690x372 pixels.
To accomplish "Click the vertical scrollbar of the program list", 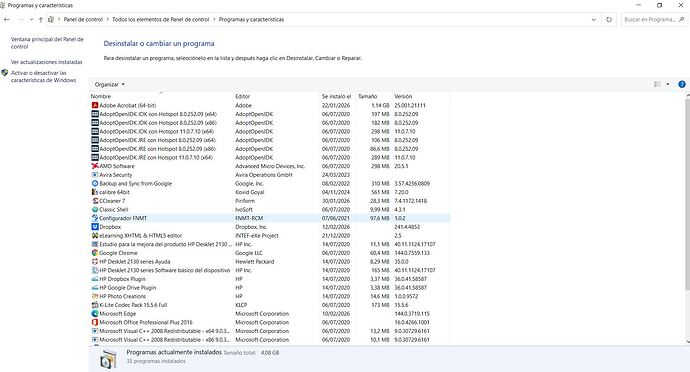I will click(687, 195).
